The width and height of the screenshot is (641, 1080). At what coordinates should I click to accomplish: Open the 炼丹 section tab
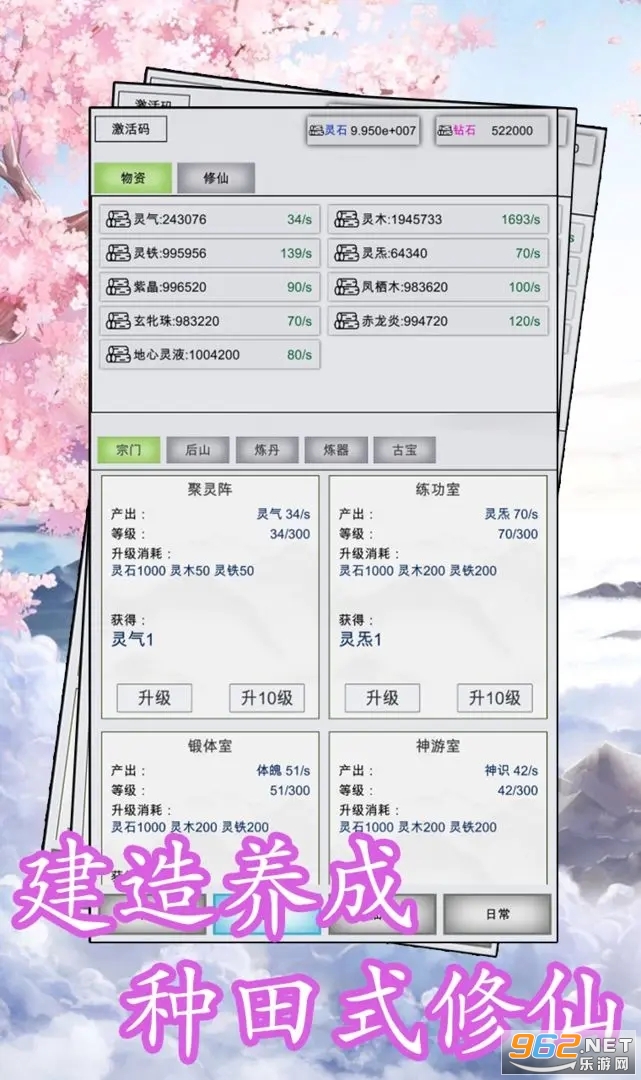click(267, 450)
